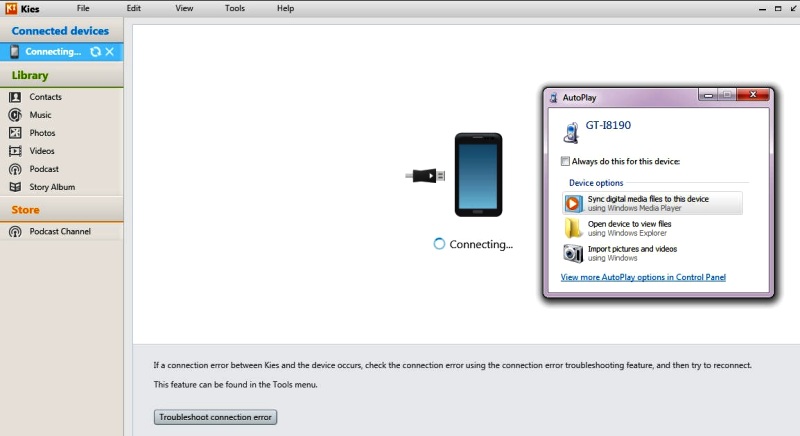Click the spinning Connecting progress indicator

tap(439, 244)
